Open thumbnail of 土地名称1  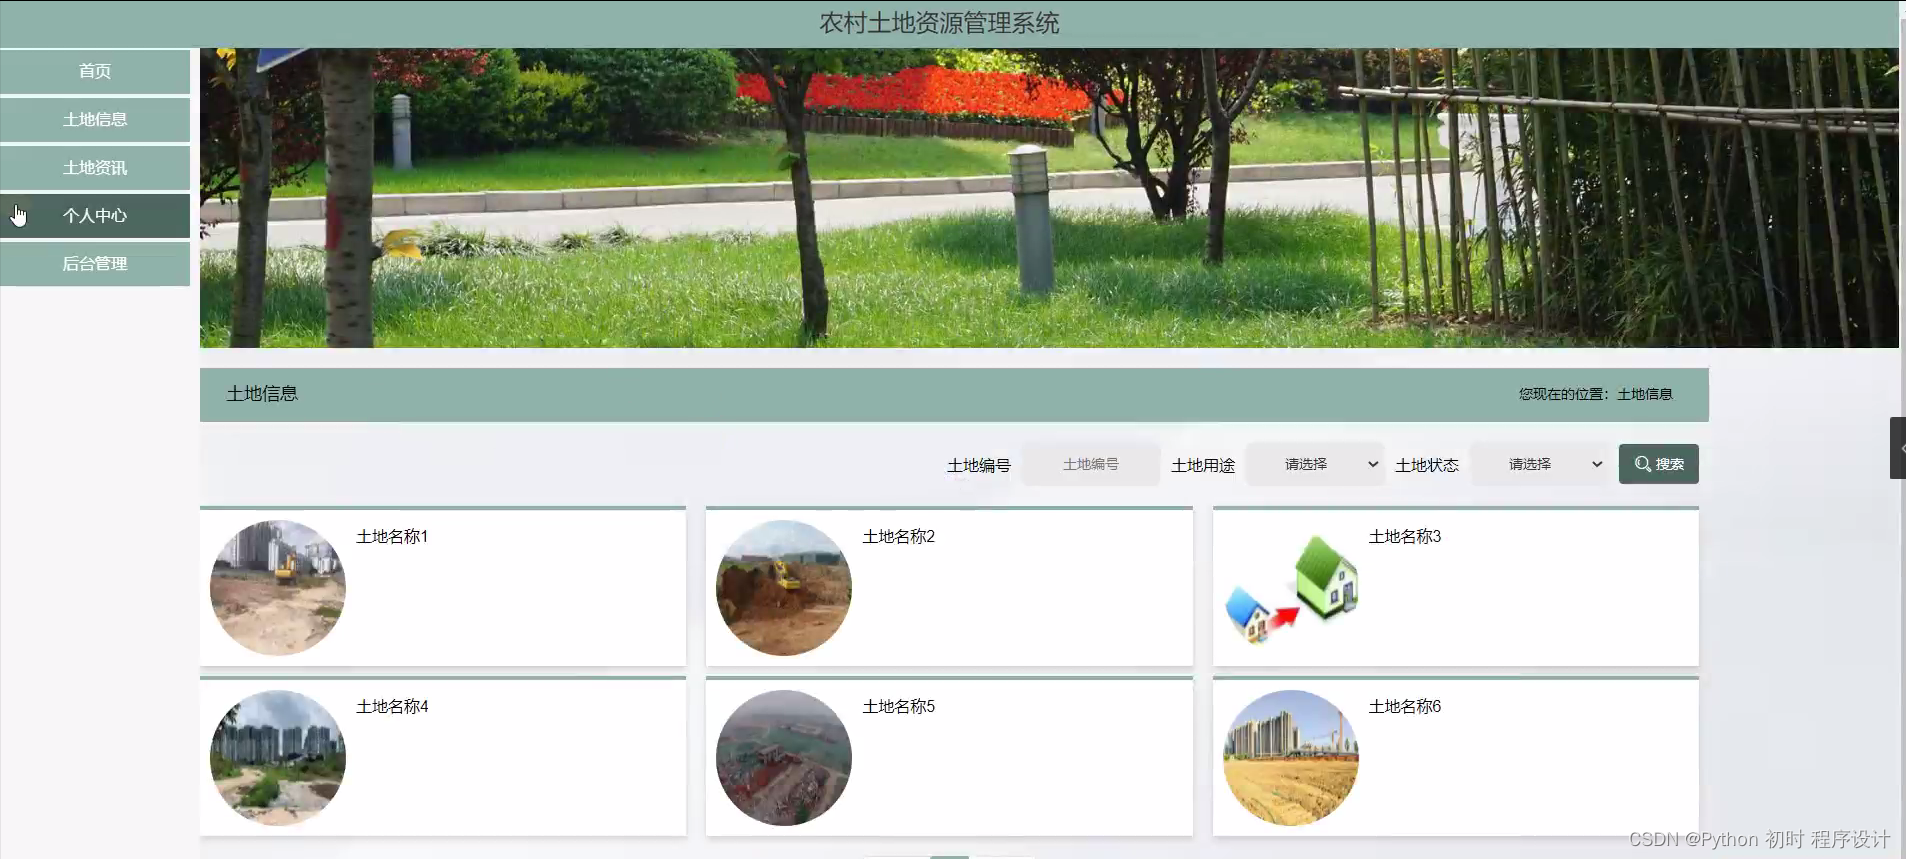click(278, 588)
